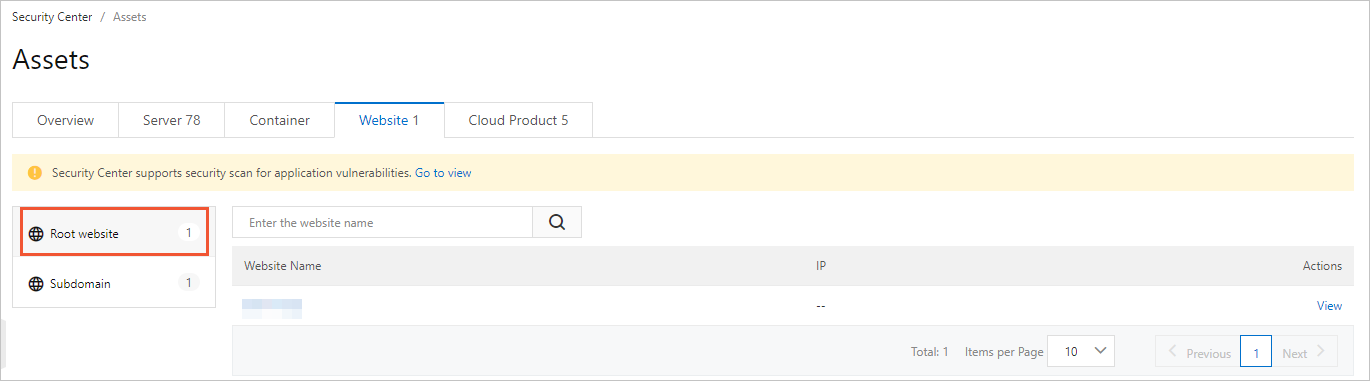Switch to the Overview tab

tap(65, 120)
